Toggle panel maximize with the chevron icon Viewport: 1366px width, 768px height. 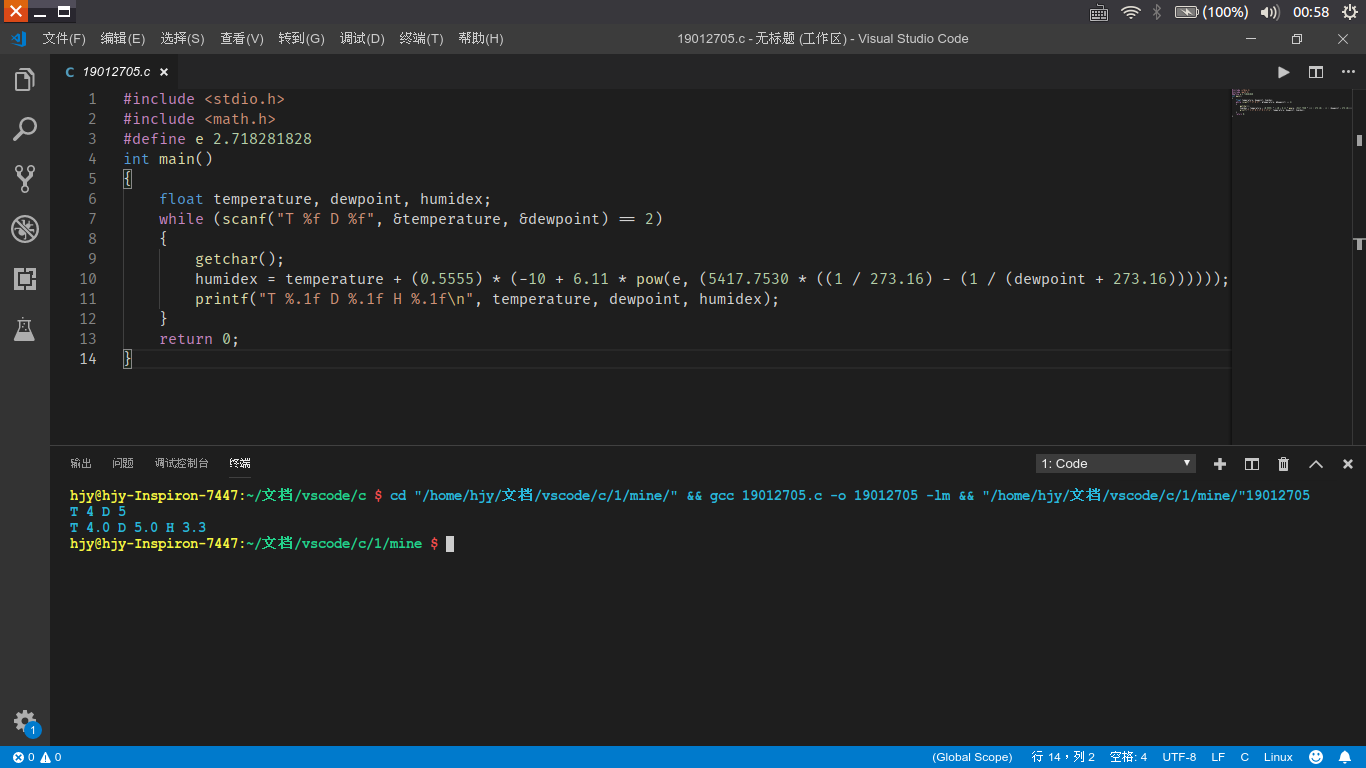[1315, 463]
